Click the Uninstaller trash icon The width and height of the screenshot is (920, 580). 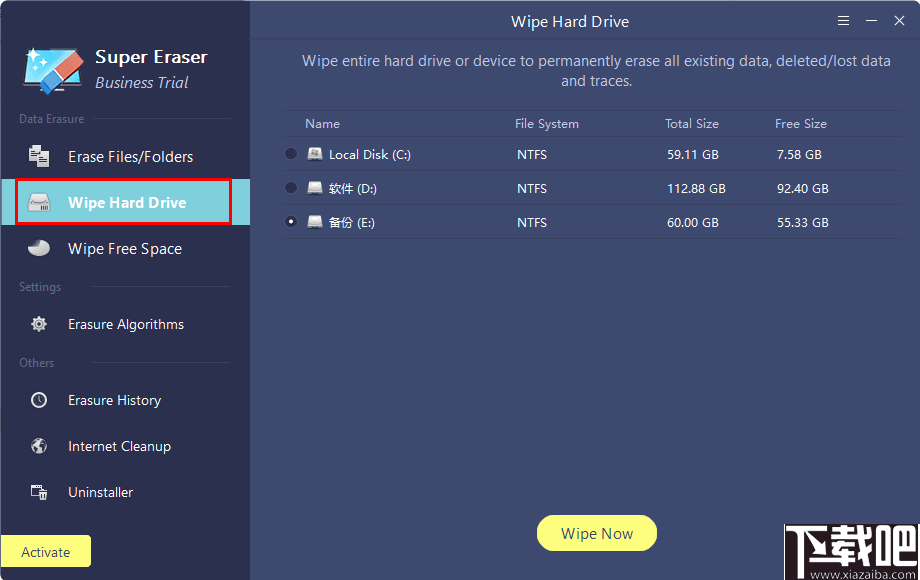point(39,492)
